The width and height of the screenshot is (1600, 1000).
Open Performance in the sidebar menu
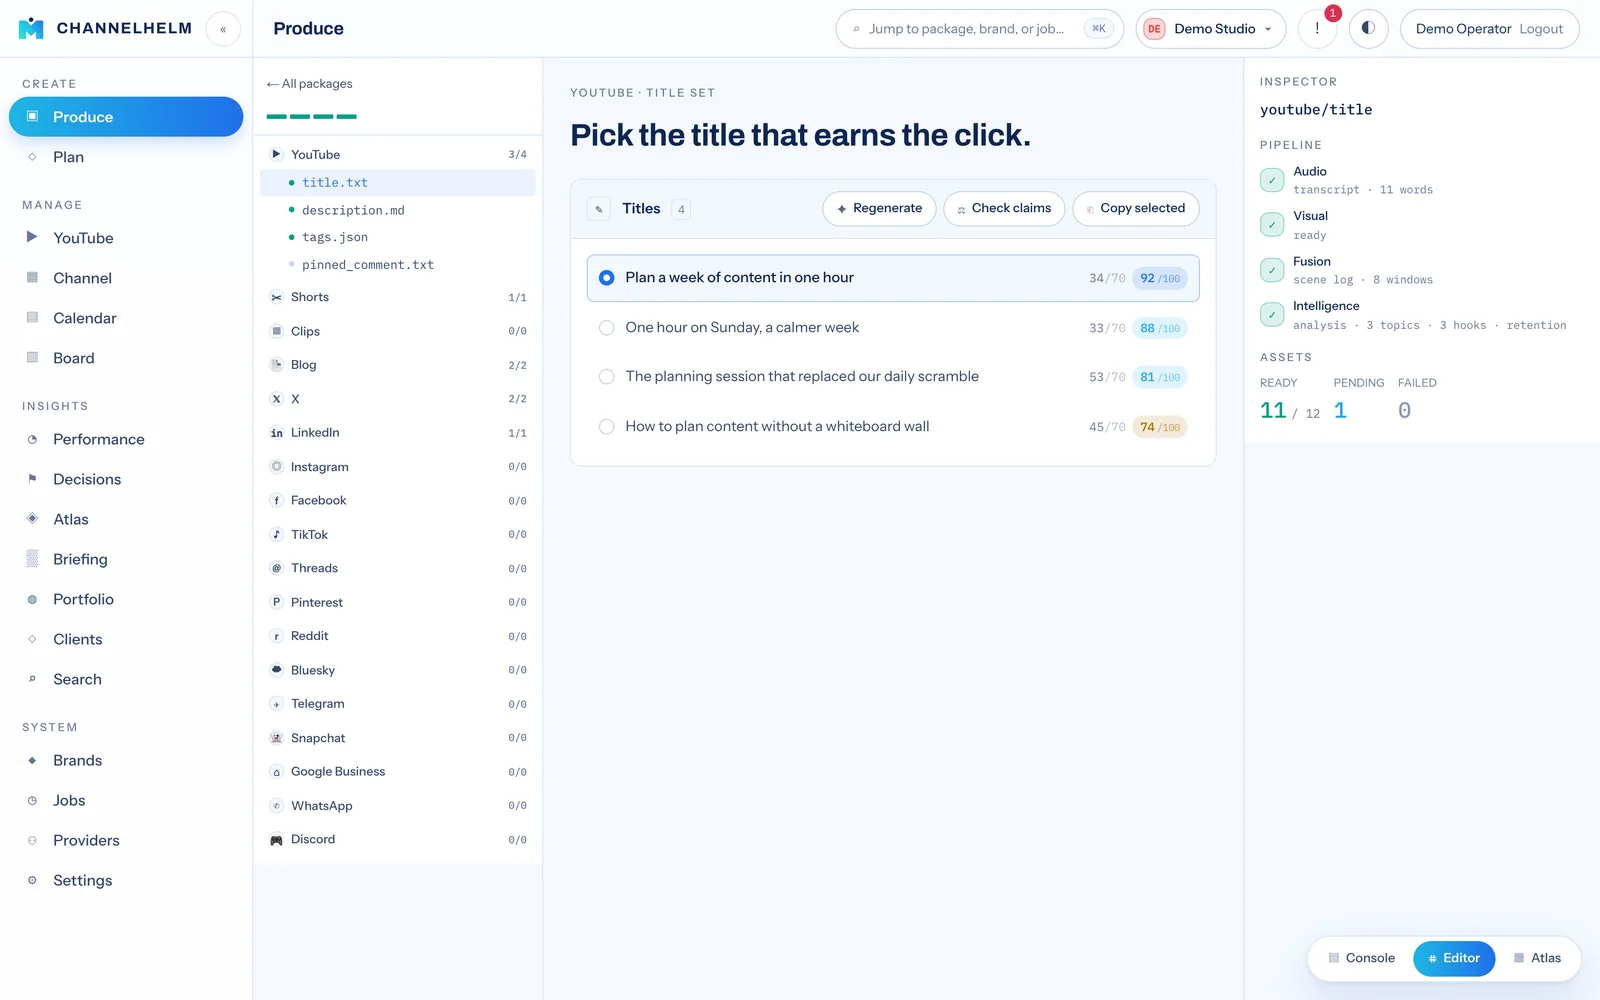click(x=126, y=439)
